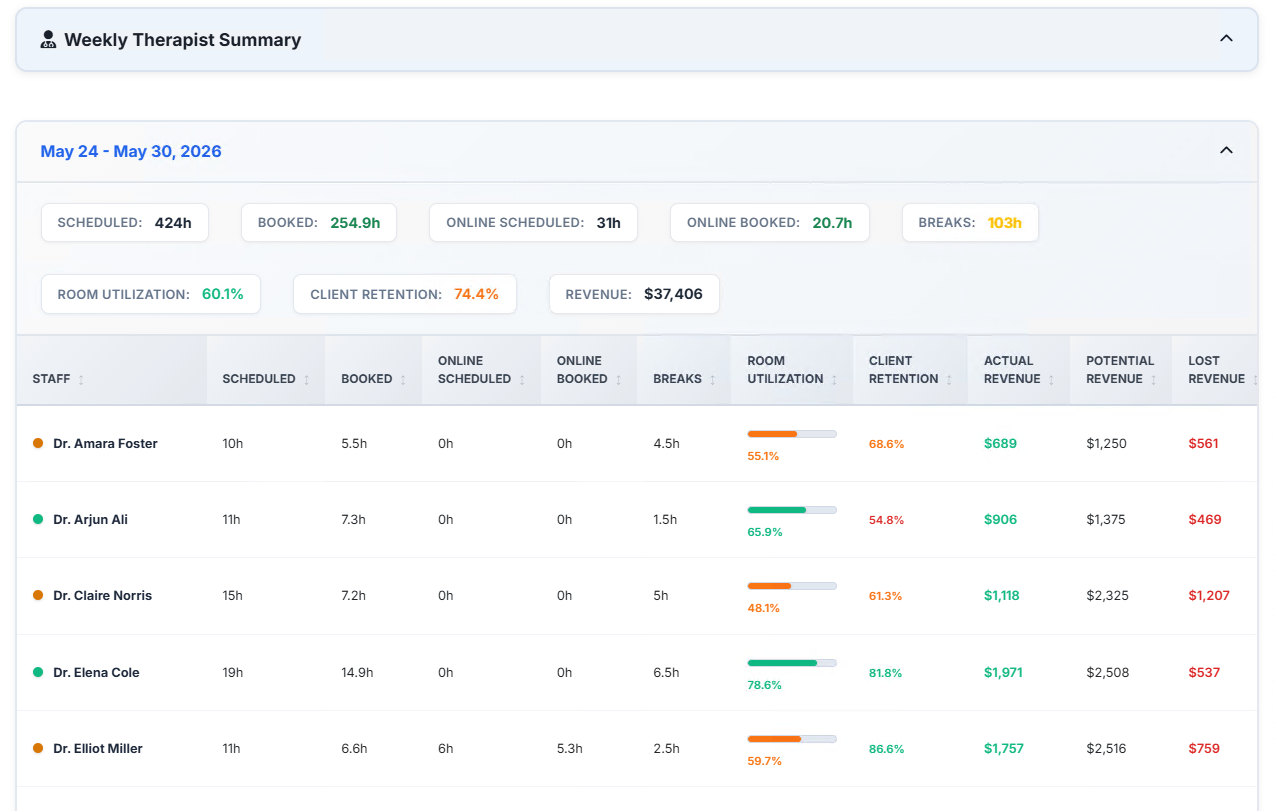Click the $2,325 potential revenue value
The width and height of the screenshot is (1275, 811).
1107,595
